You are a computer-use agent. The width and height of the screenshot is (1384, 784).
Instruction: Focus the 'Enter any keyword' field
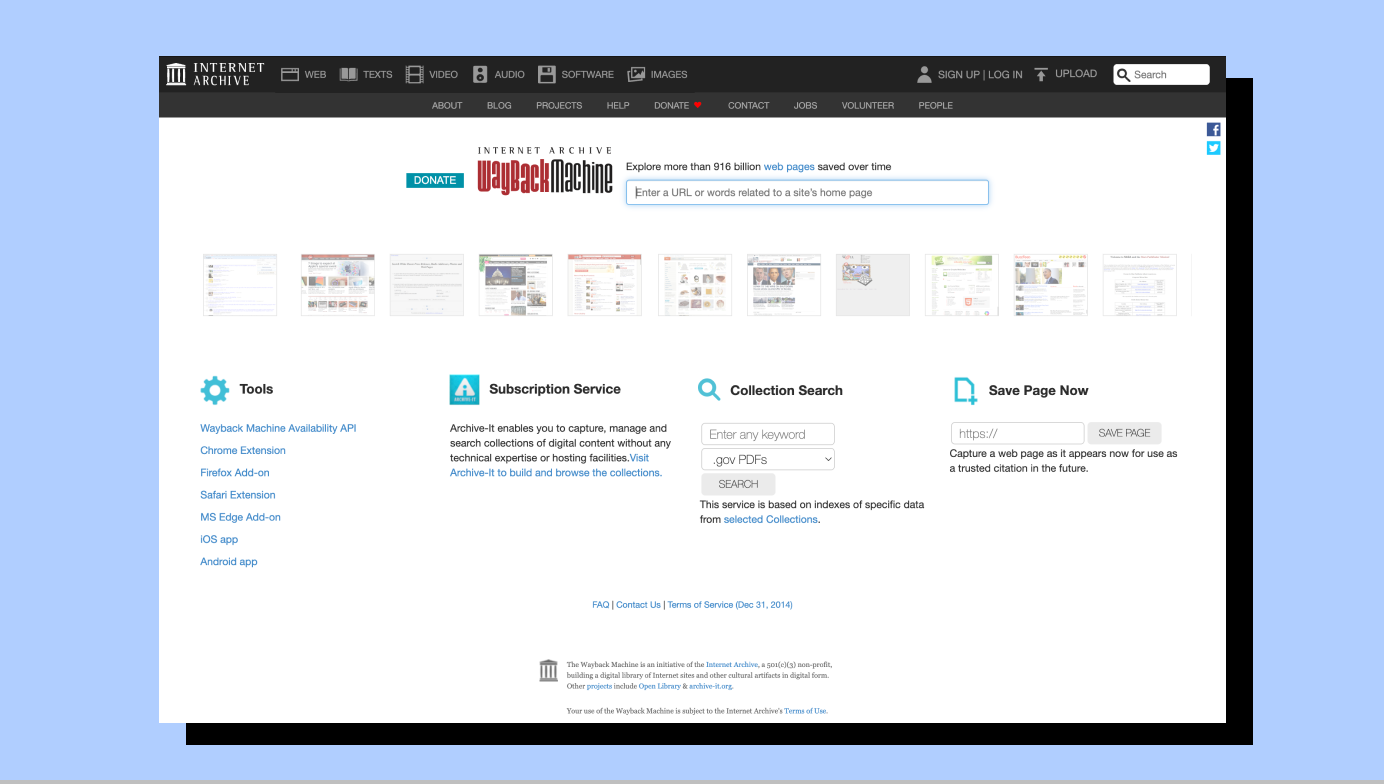pos(768,434)
